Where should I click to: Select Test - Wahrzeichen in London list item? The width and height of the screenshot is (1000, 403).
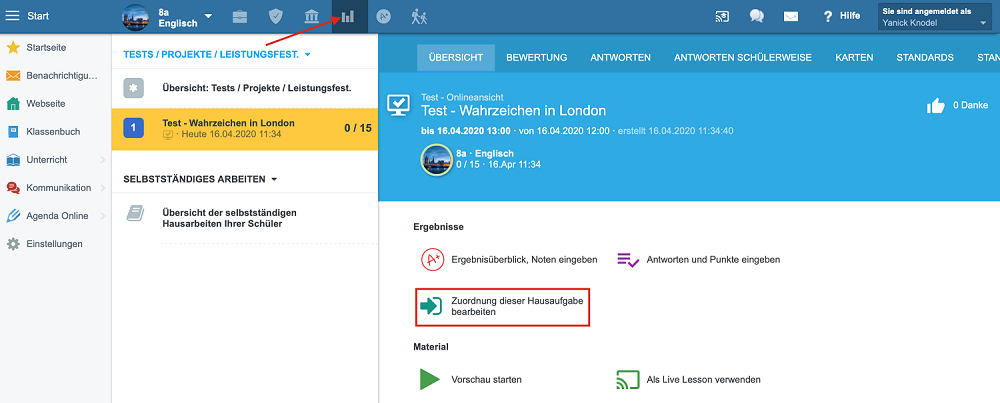pos(245,129)
